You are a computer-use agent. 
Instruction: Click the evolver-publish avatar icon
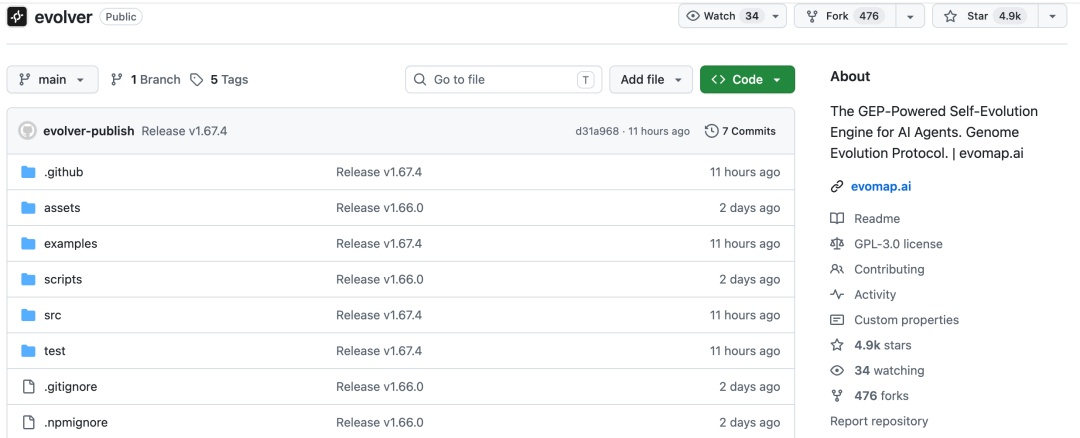(27, 131)
